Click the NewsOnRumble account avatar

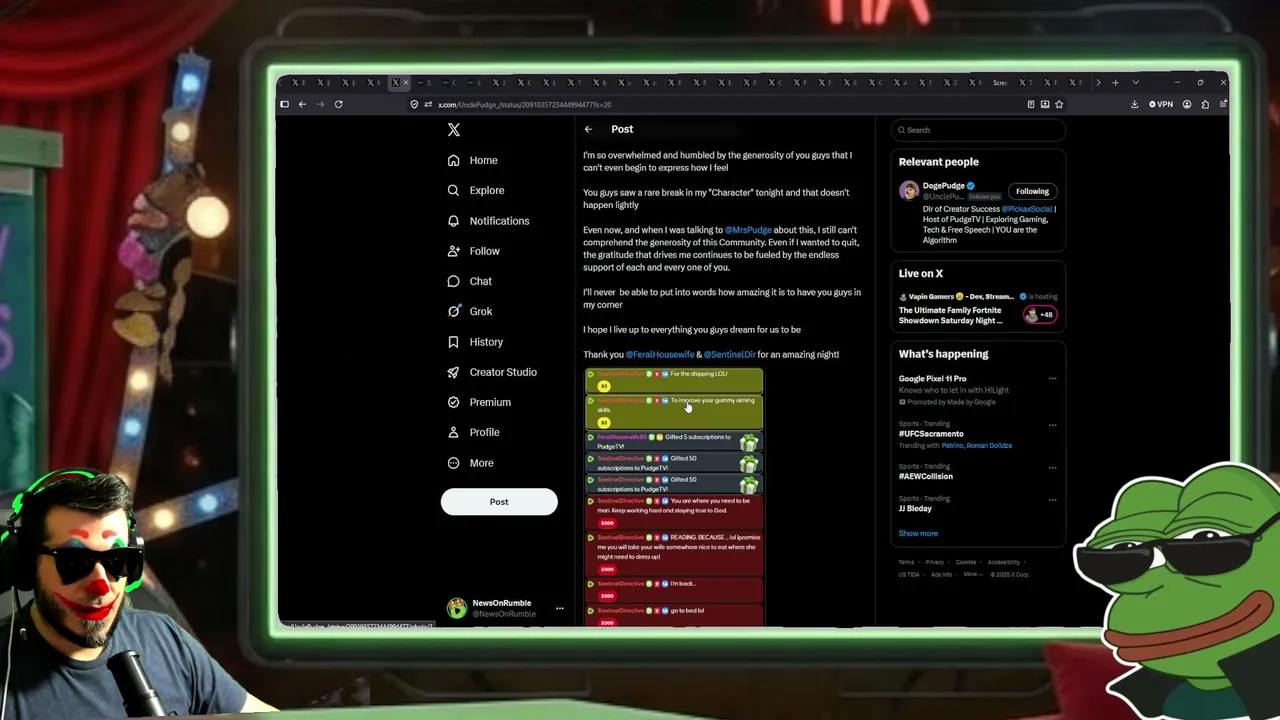457,608
